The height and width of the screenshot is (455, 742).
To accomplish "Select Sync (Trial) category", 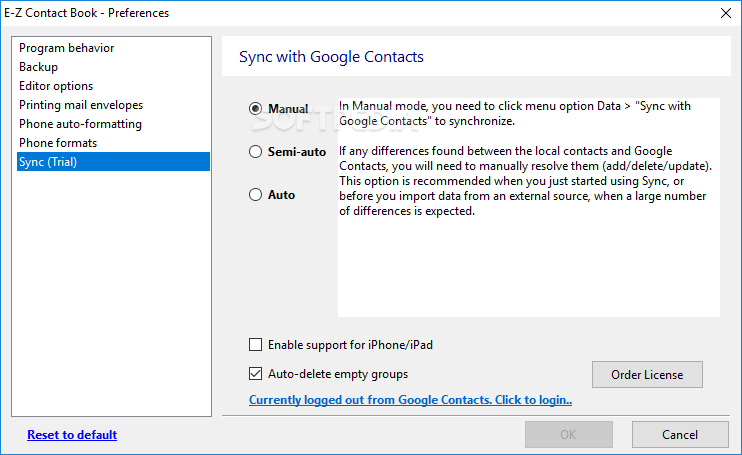I will tap(113, 162).
